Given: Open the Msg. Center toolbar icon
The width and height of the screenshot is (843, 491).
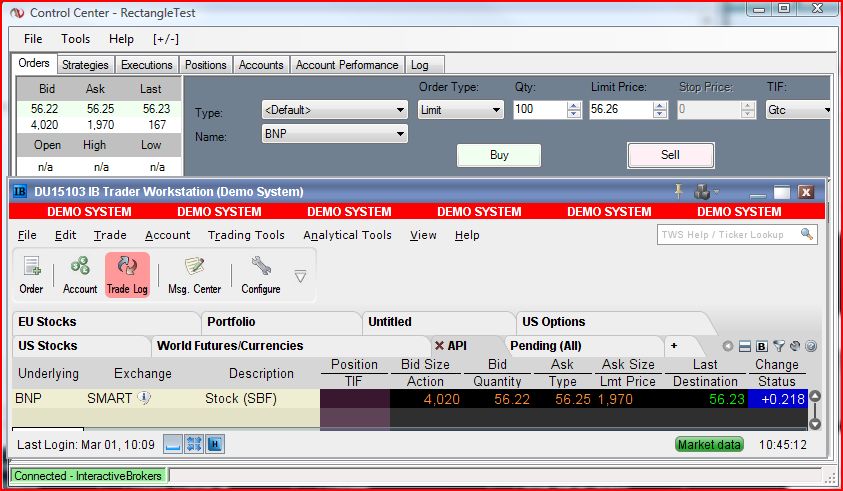Looking at the screenshot, I should 194,275.
